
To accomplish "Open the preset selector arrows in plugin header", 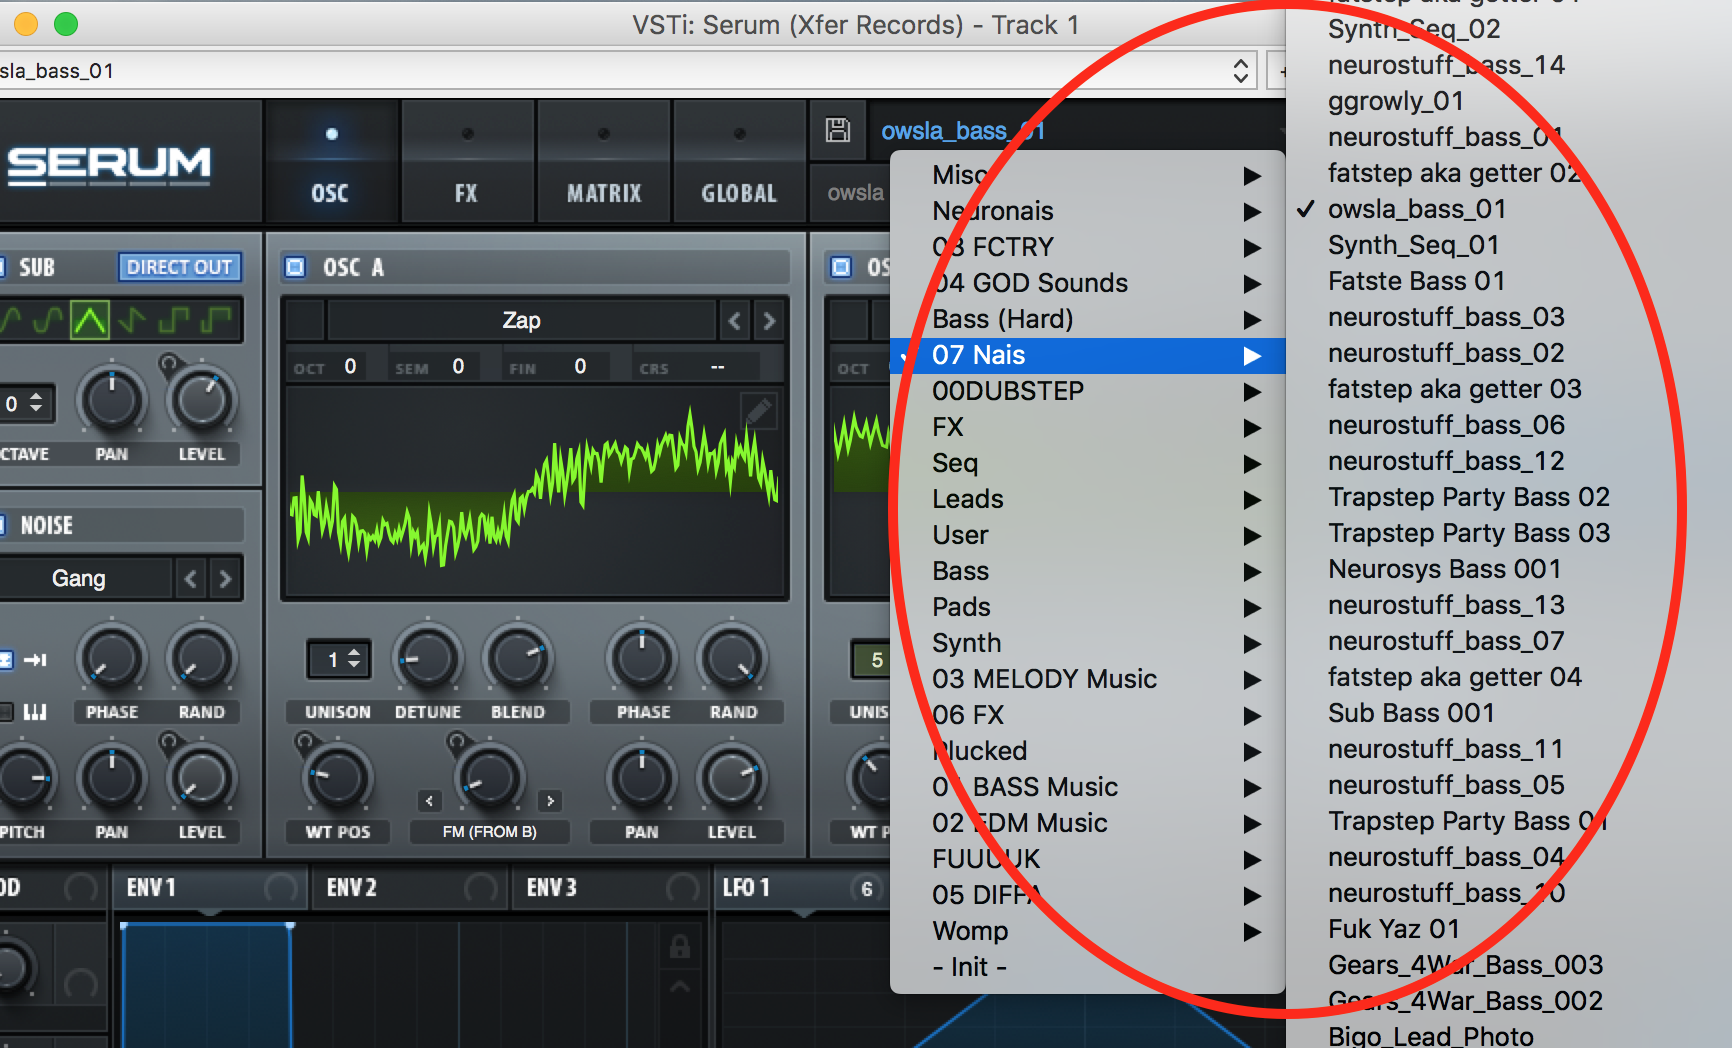I will [x=1241, y=71].
